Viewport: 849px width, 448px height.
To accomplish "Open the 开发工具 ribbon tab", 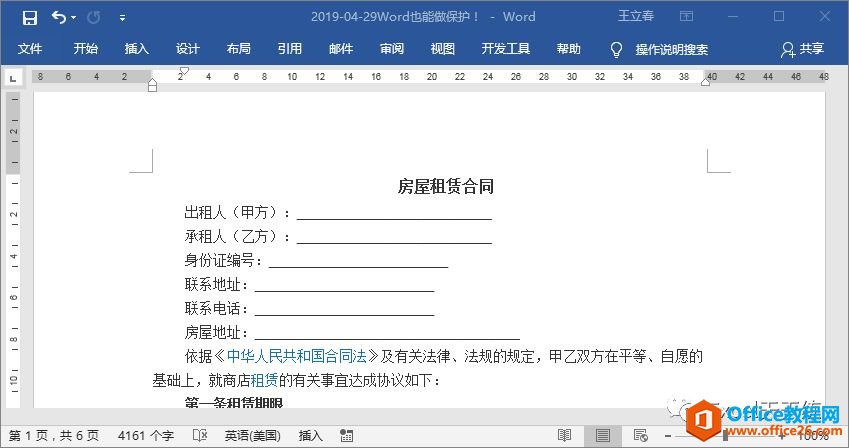I will pos(505,49).
